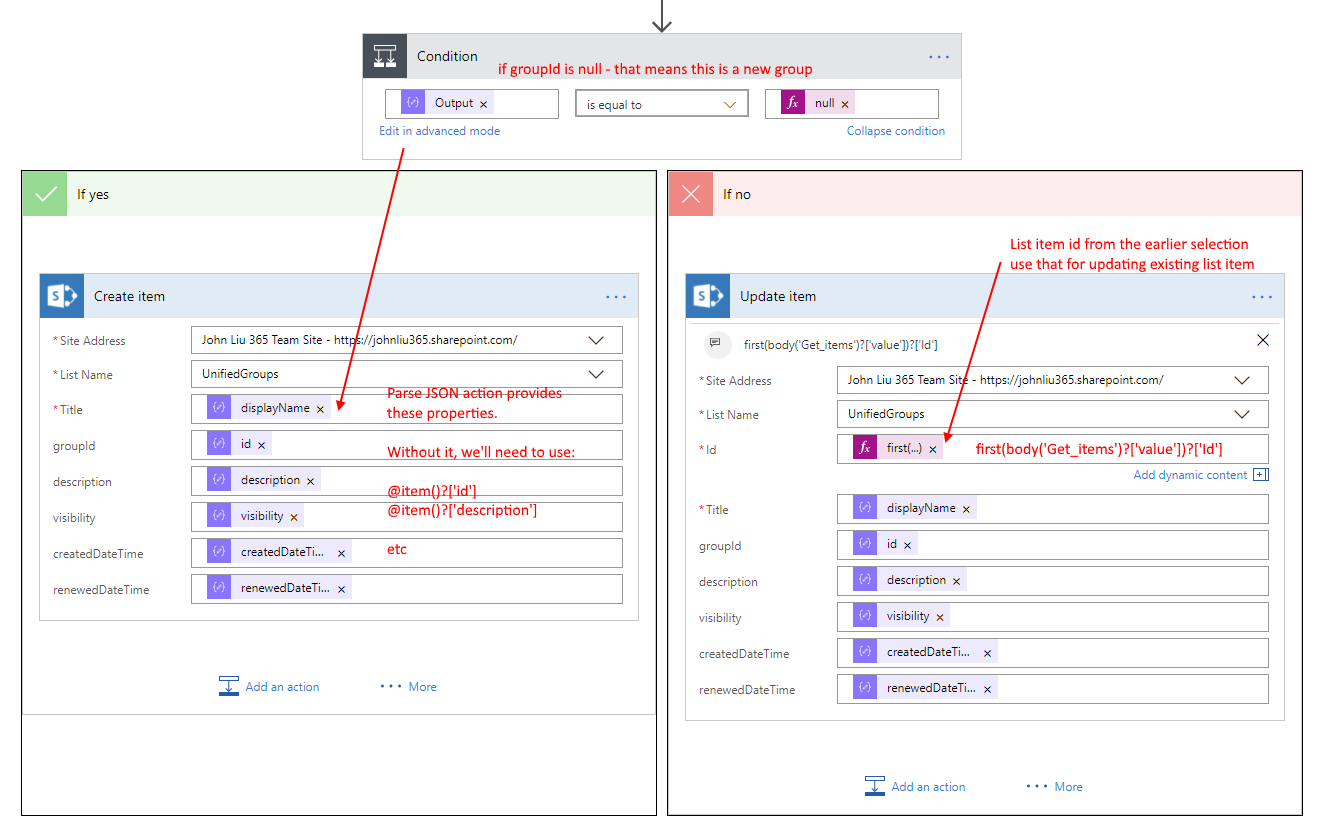Open the Update item ellipsis menu
1320x831 pixels.
[x=1262, y=297]
